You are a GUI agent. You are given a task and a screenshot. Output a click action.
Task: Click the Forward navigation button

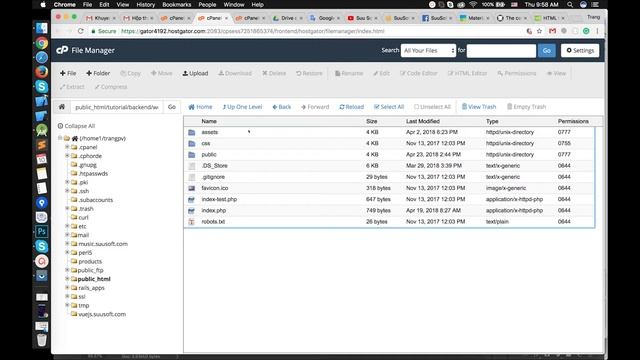pyautogui.click(x=315, y=107)
